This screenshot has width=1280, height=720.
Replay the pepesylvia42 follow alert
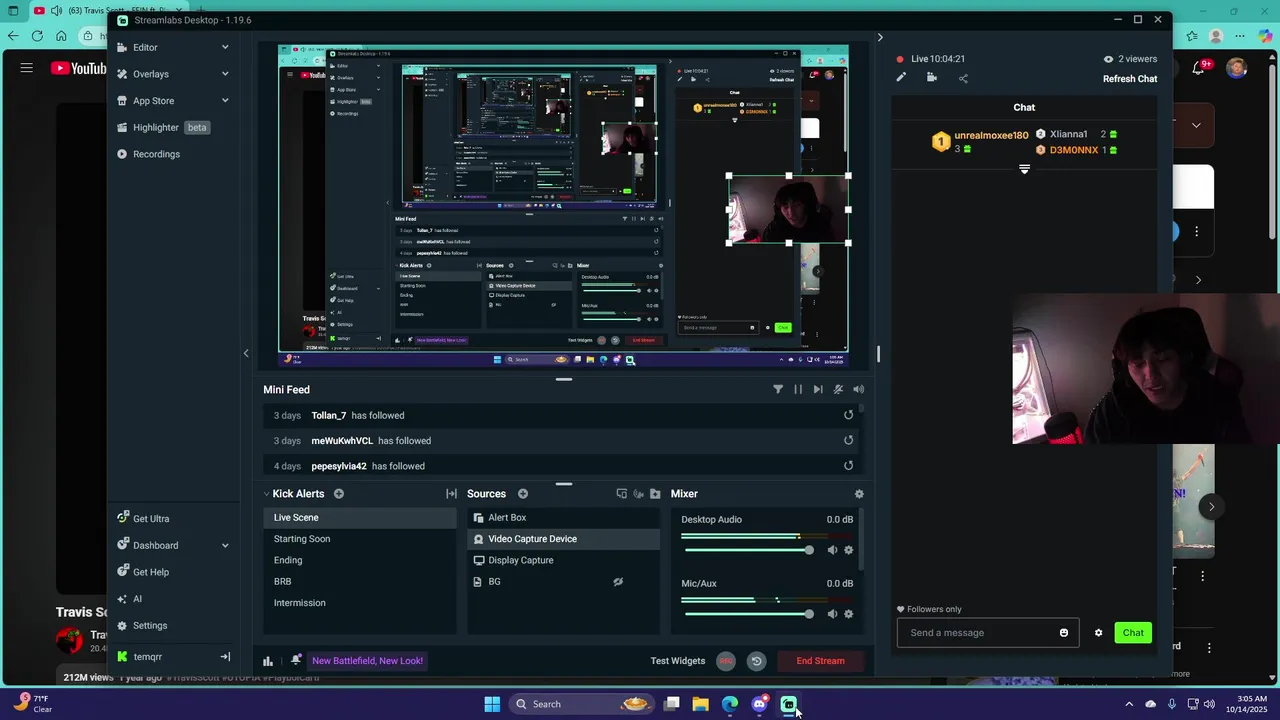(848, 465)
